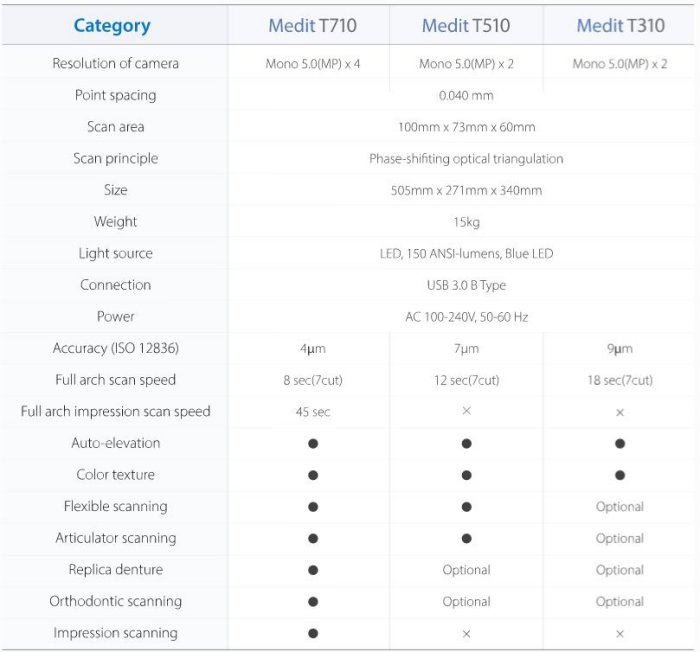700x652 pixels.
Task: Click the Auto-elevation dot under Medit T310
Action: [x=620, y=443]
